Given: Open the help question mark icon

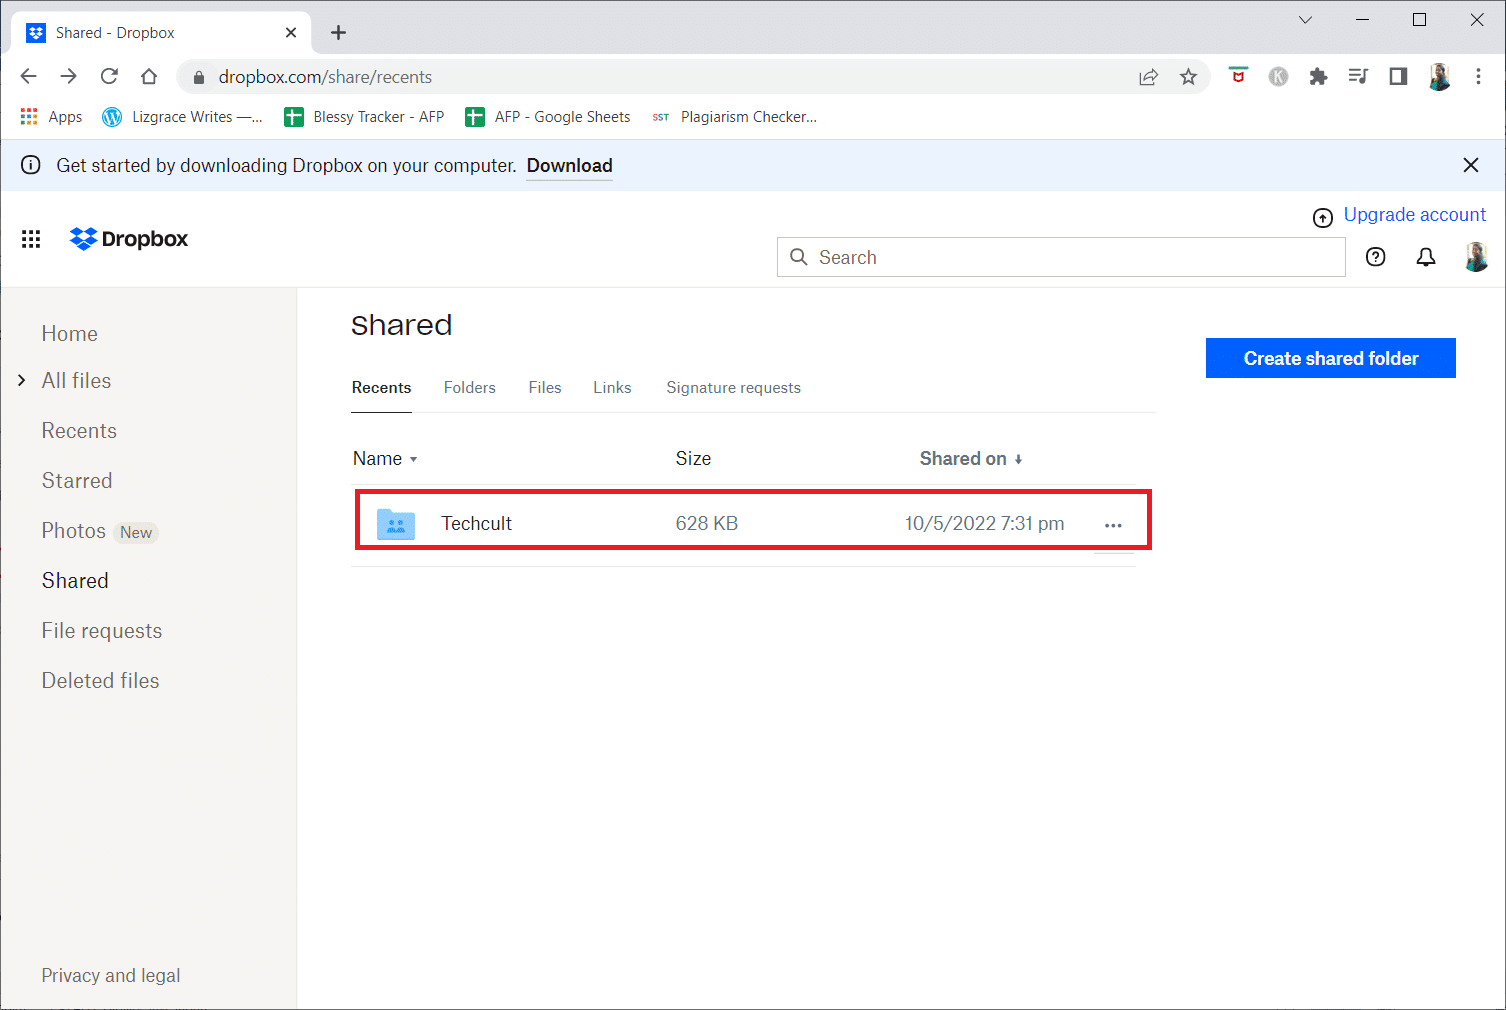Looking at the screenshot, I should click(x=1376, y=257).
